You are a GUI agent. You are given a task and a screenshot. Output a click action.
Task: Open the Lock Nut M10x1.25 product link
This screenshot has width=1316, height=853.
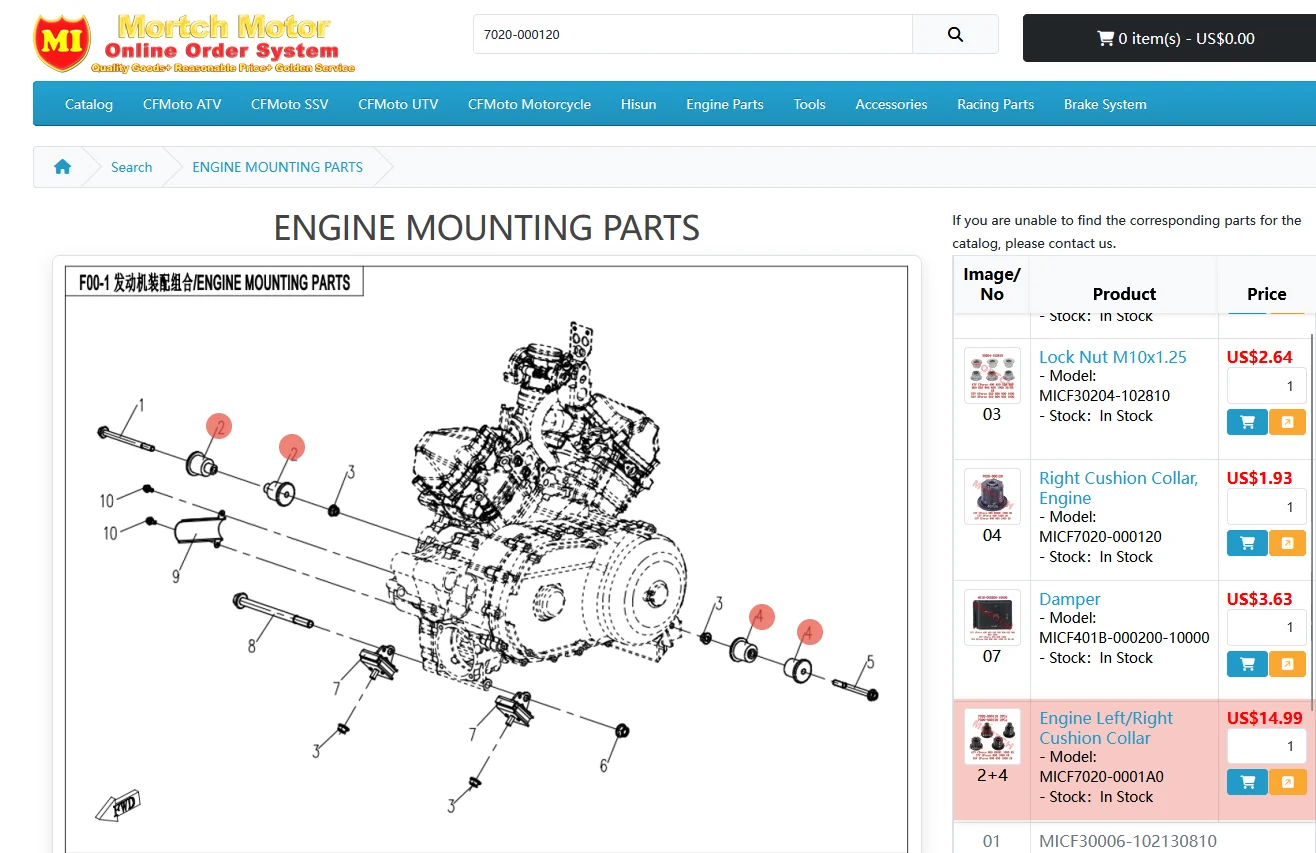coord(1113,357)
